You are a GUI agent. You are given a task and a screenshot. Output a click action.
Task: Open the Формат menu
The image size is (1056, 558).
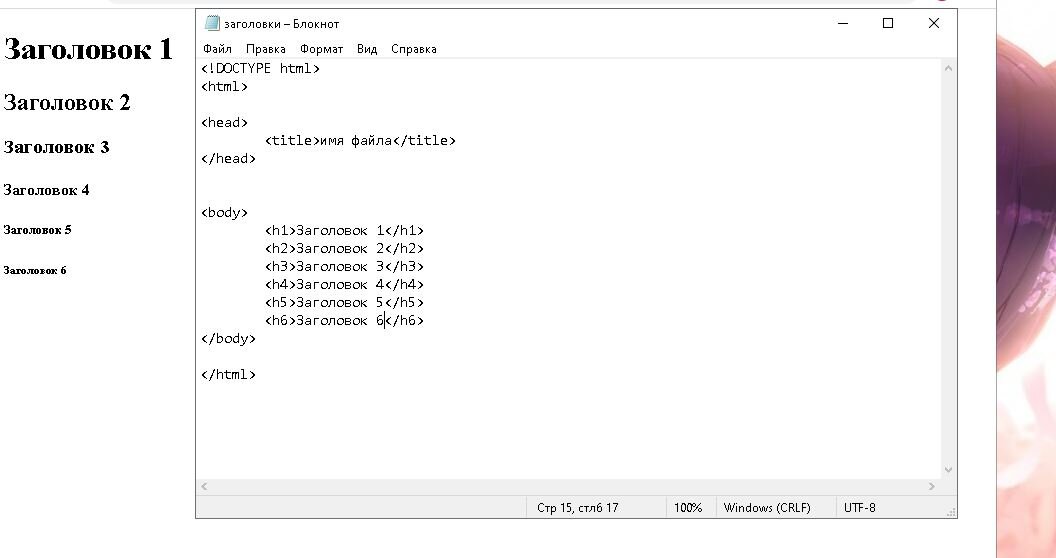tap(321, 49)
